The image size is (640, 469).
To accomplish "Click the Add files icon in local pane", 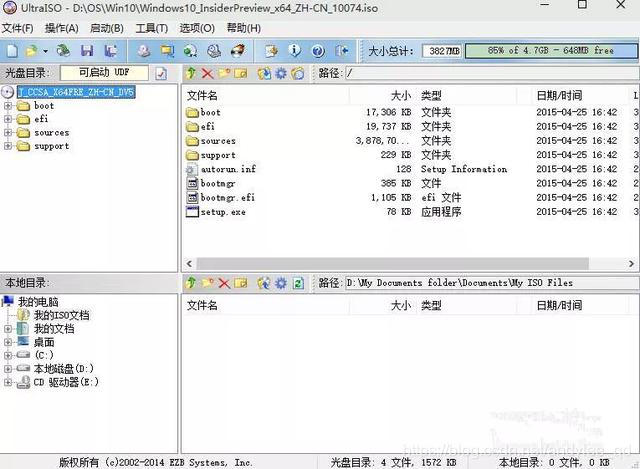I will [264, 283].
